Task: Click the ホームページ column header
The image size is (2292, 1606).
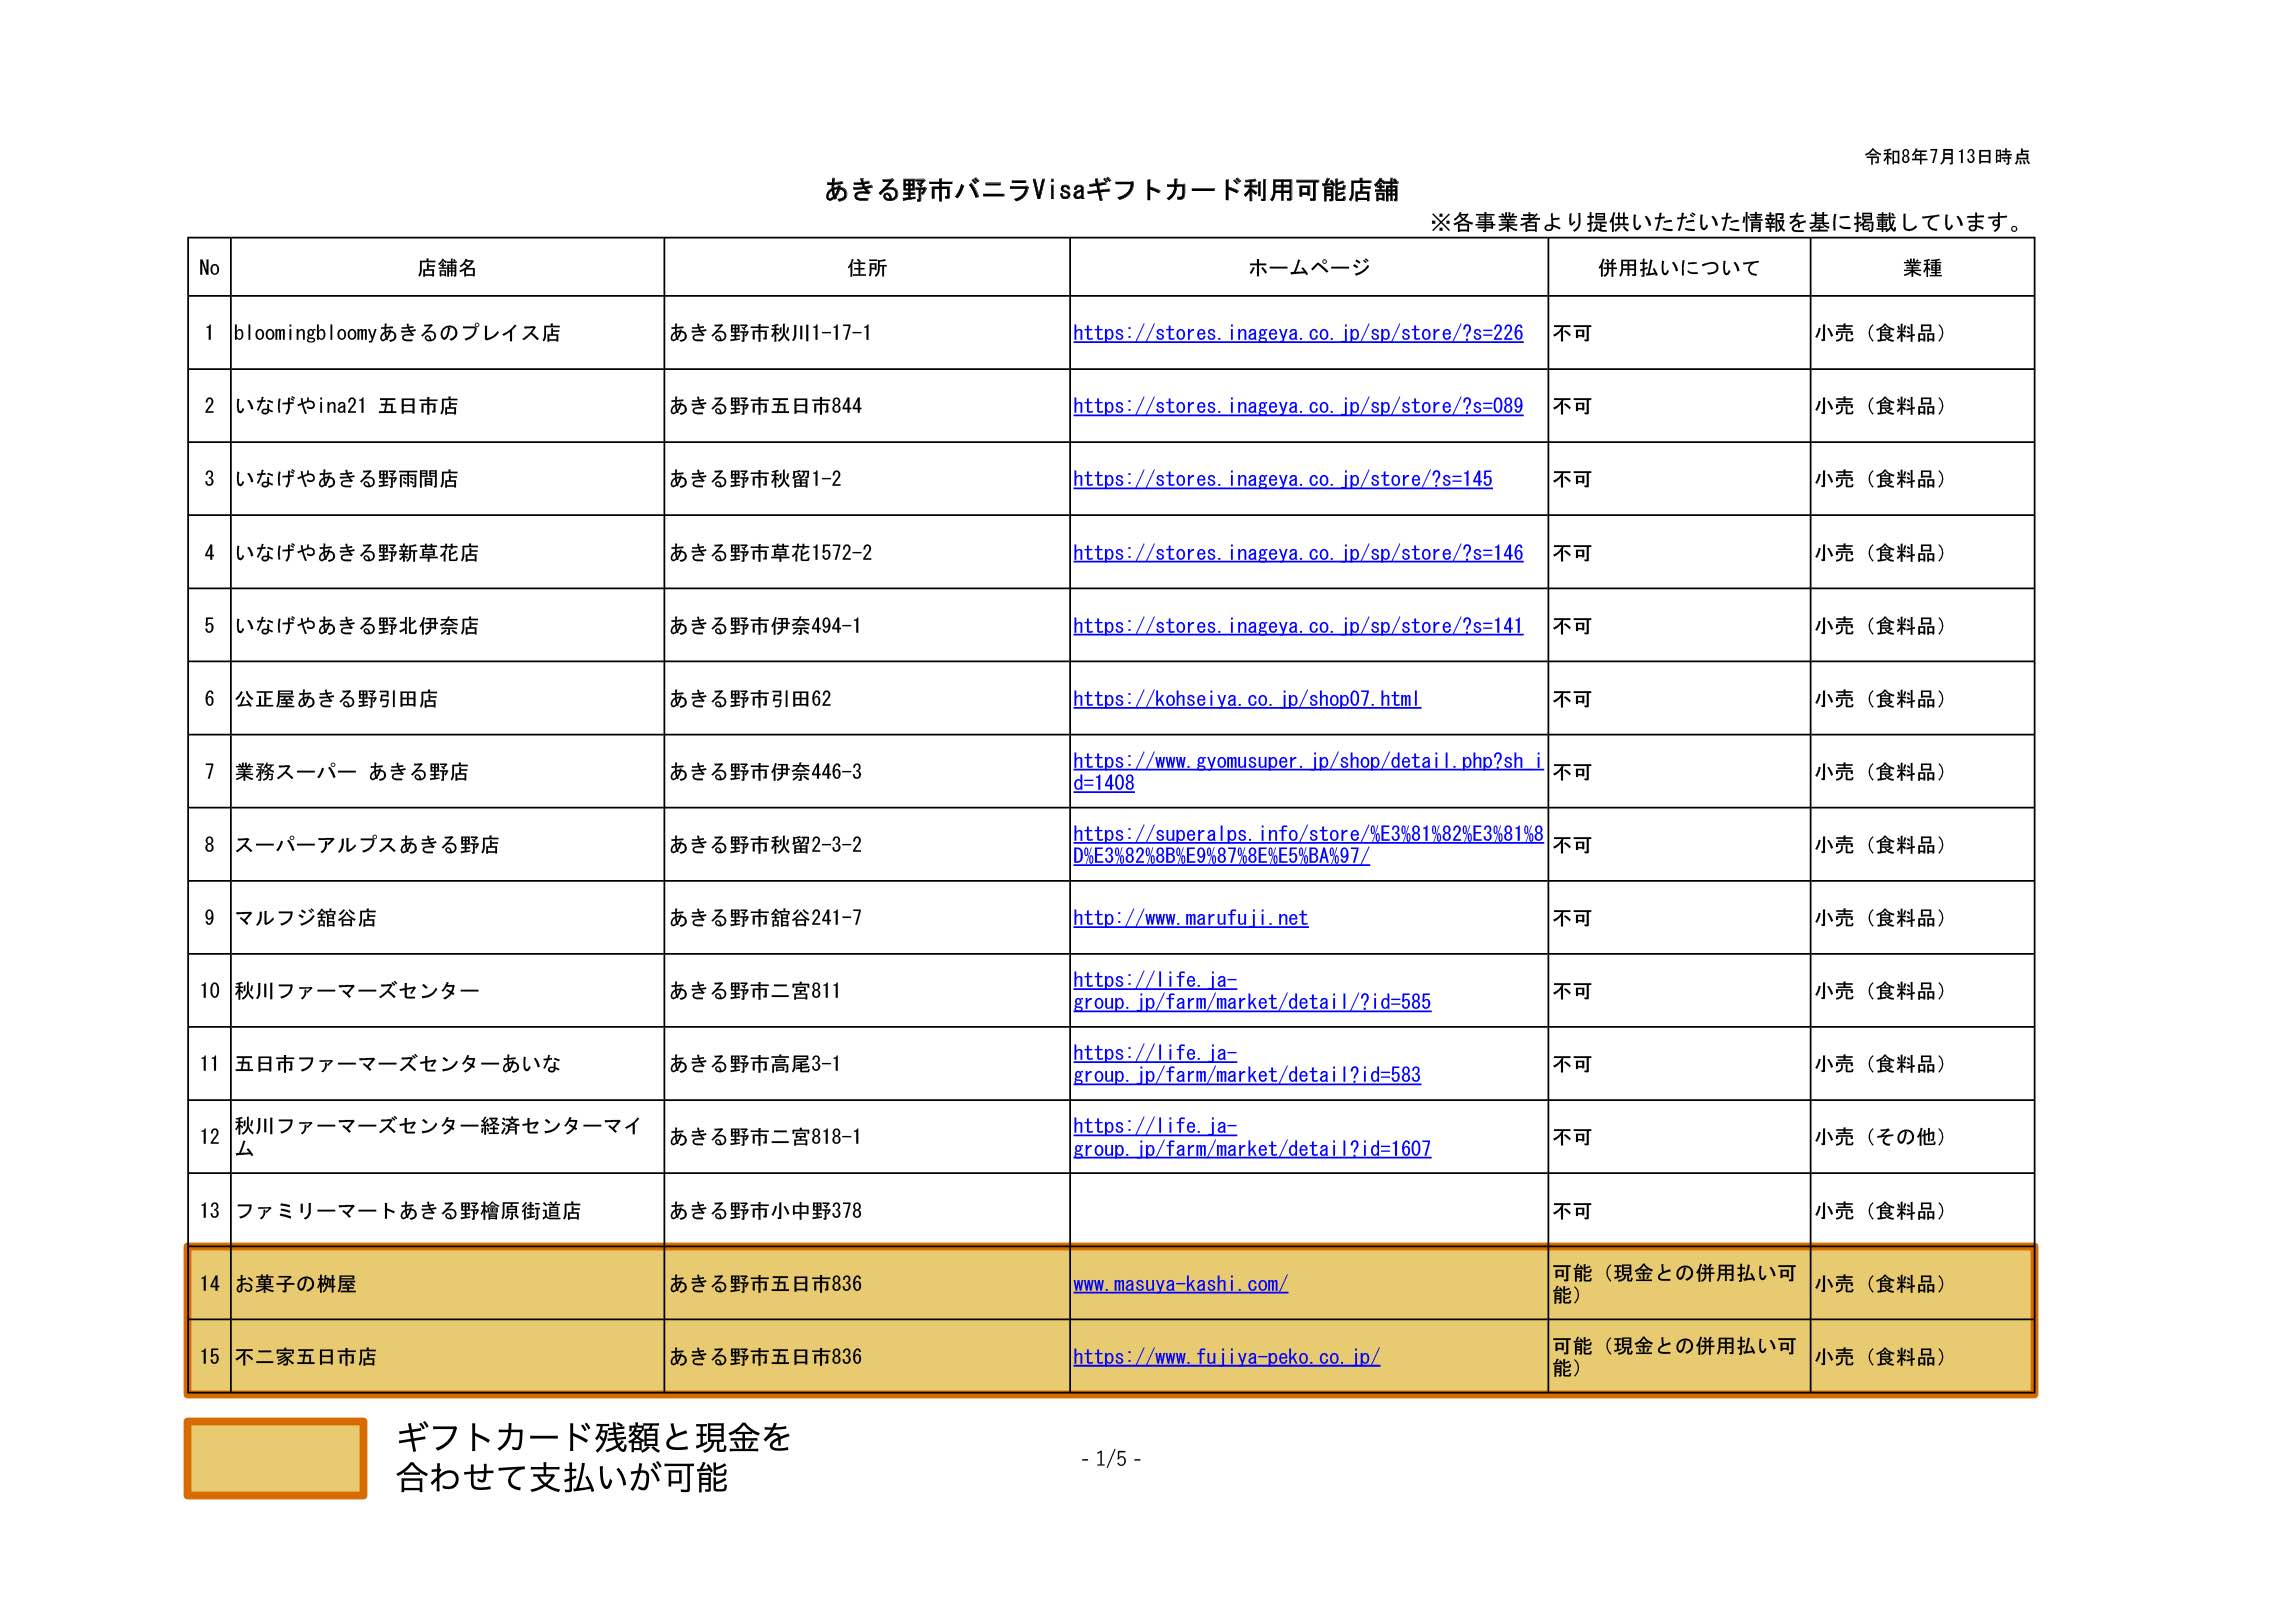Action: coord(1308,268)
